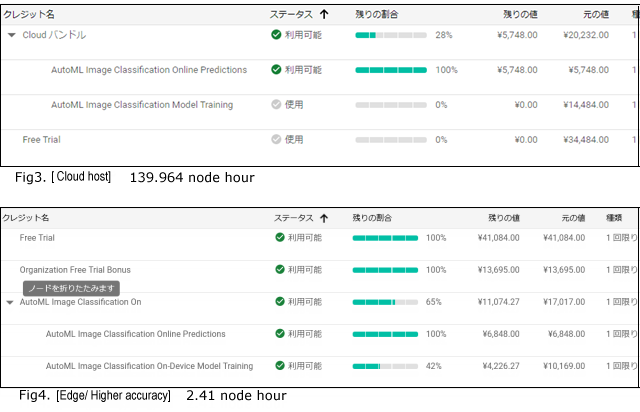Click Fig4 caption 2.41 node hour
This screenshot has height=412, width=640.
(236, 396)
